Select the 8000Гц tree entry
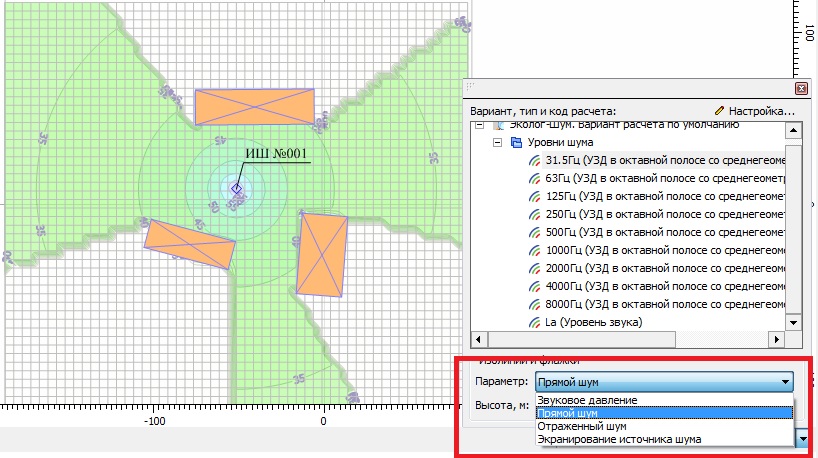 (660, 305)
